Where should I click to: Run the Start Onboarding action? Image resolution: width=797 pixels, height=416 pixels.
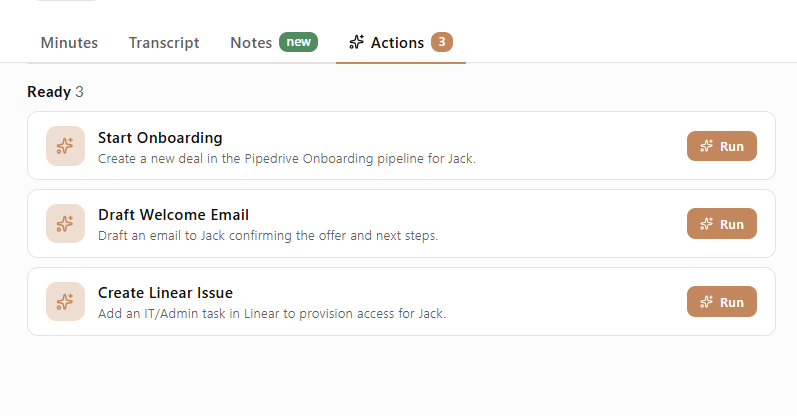721,146
